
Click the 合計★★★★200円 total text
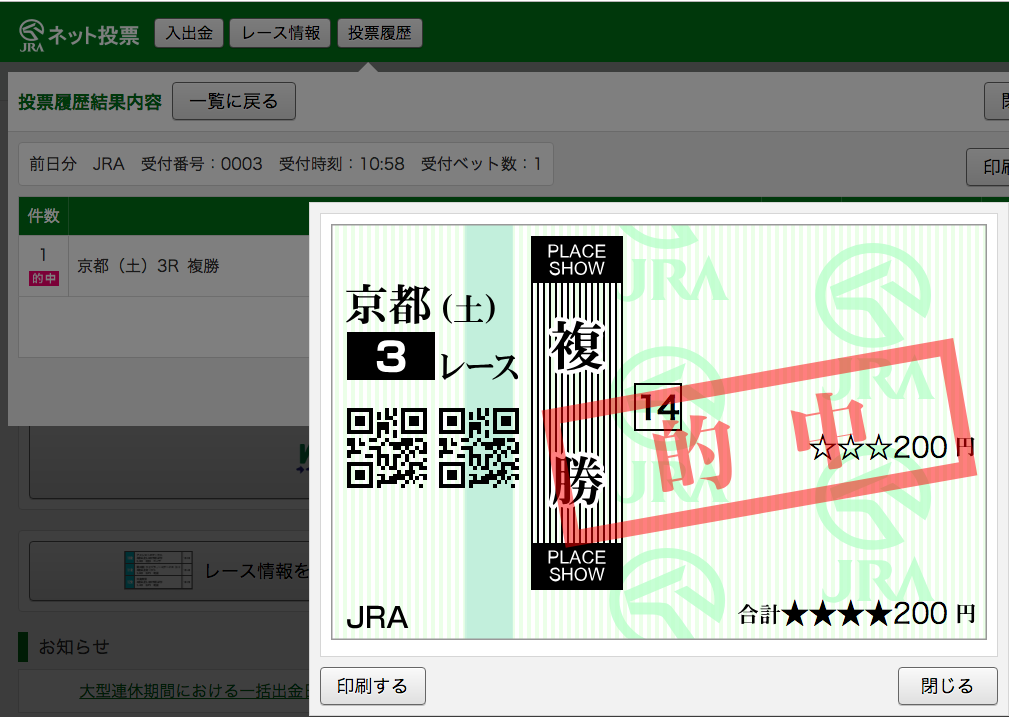coord(856,614)
